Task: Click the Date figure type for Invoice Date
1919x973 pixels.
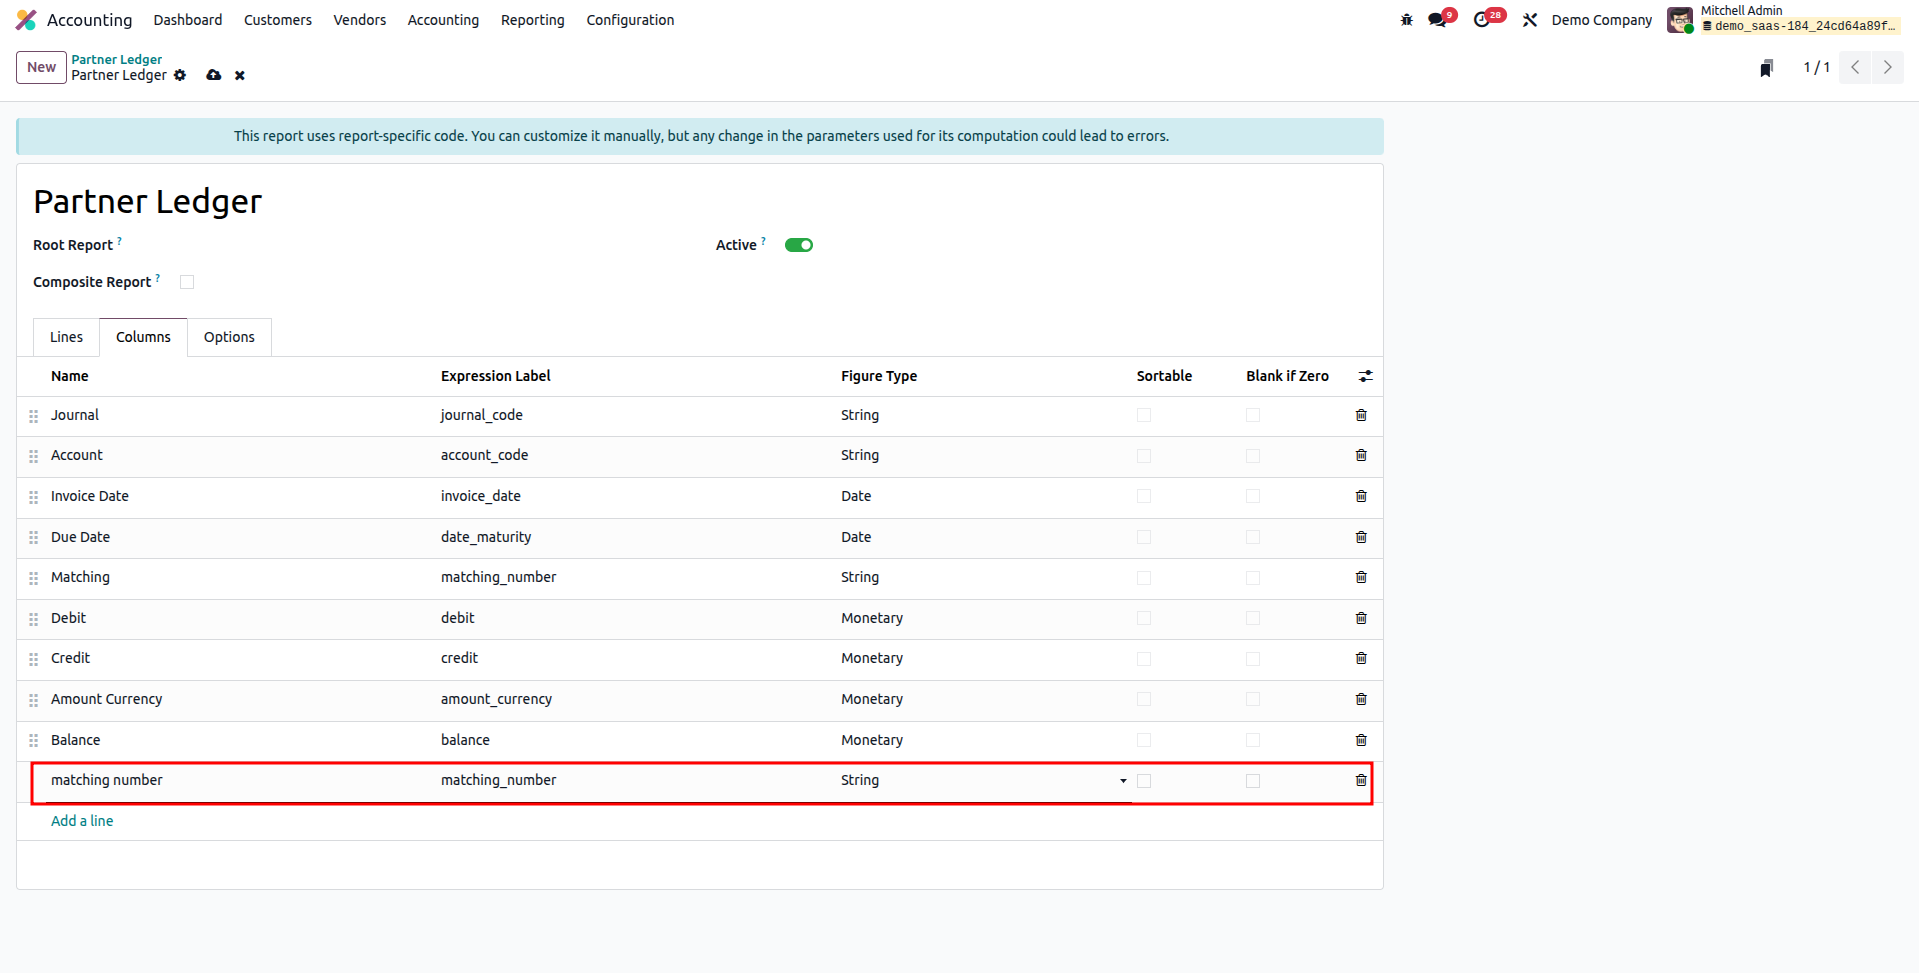Action: (856, 496)
